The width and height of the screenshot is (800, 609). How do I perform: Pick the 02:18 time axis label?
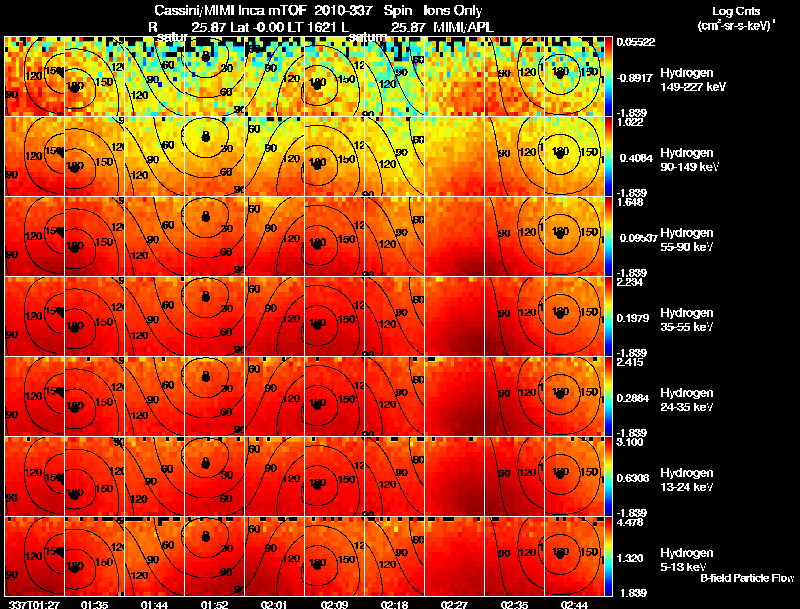click(394, 604)
